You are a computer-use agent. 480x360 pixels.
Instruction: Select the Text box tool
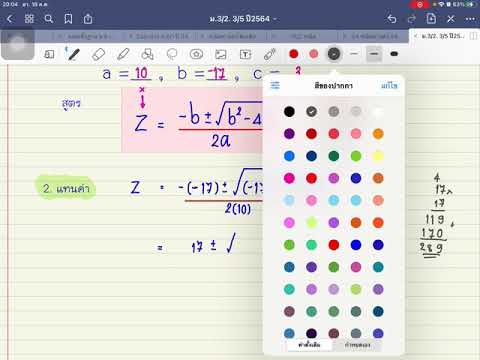tap(245, 54)
